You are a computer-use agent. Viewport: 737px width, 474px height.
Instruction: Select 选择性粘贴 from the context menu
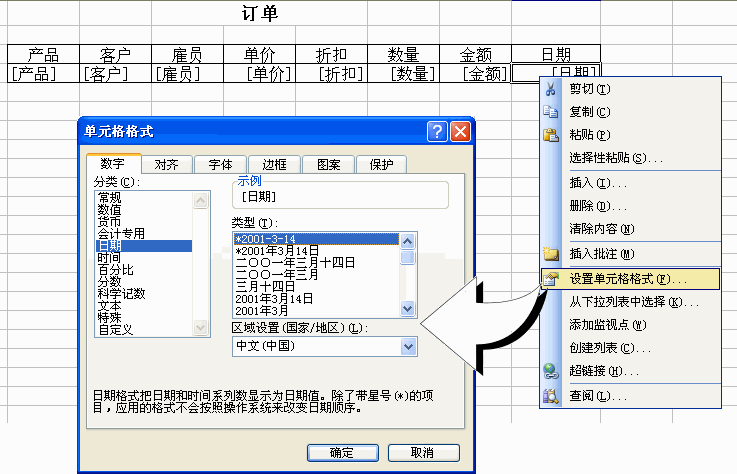(x=616, y=158)
